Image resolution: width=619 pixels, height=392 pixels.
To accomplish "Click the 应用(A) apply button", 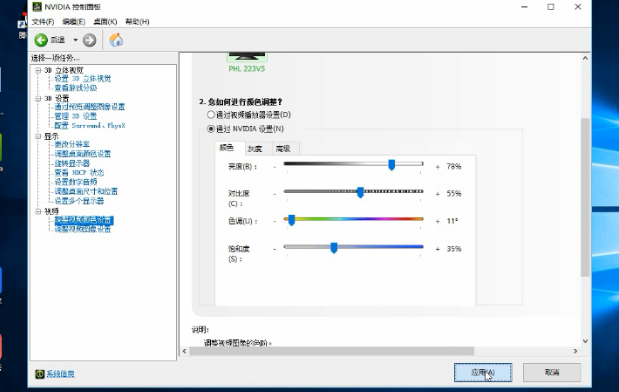I will [x=483, y=372].
